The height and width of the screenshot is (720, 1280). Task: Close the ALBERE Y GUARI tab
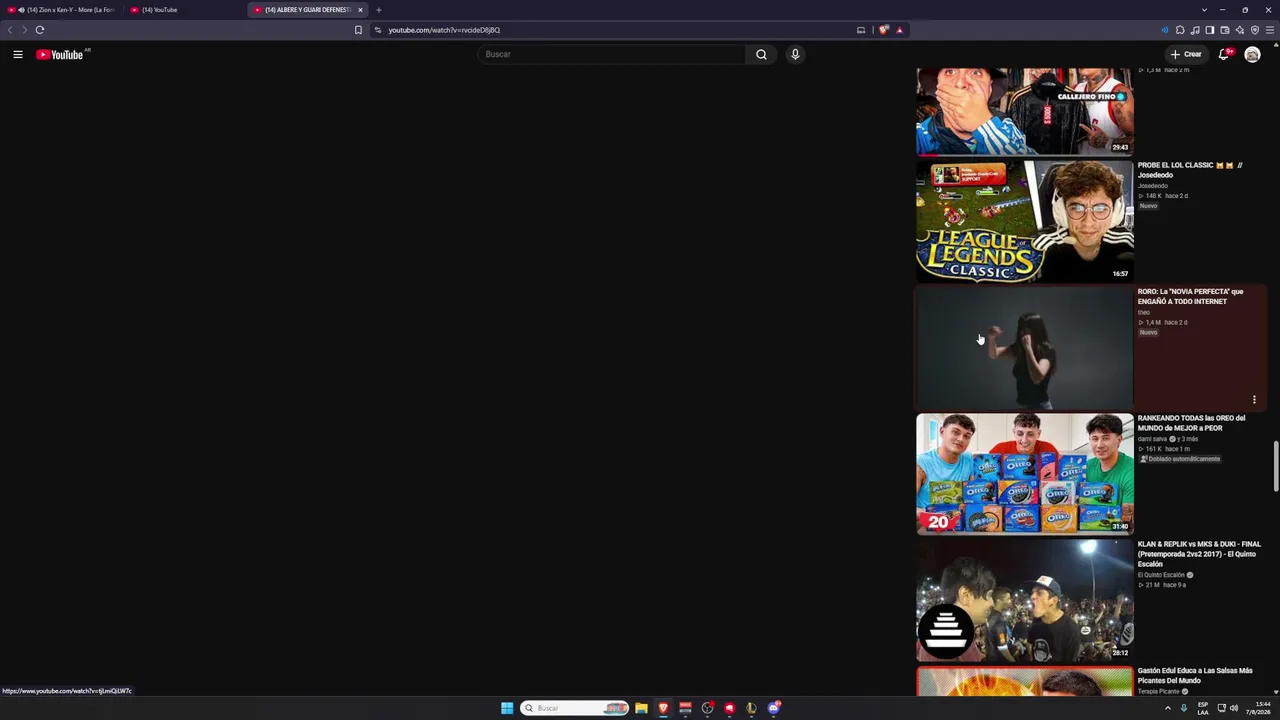point(360,10)
